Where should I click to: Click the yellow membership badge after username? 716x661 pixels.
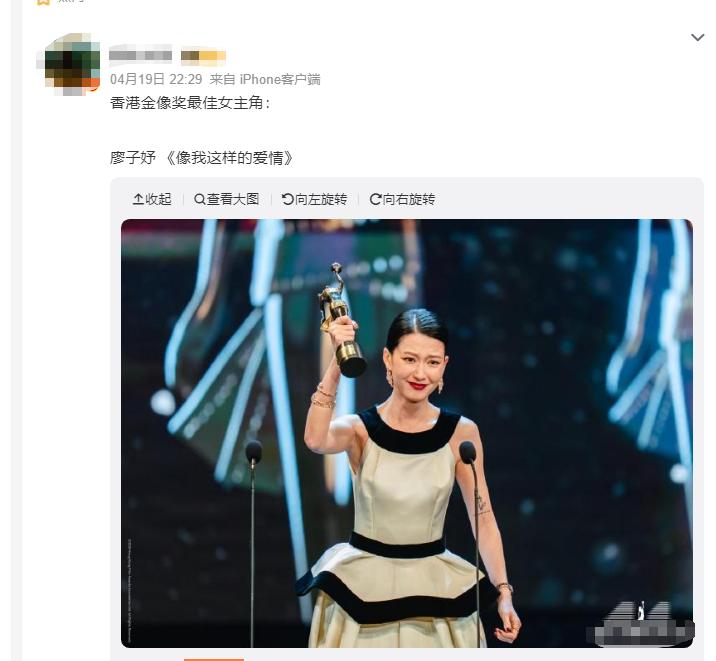pos(203,56)
